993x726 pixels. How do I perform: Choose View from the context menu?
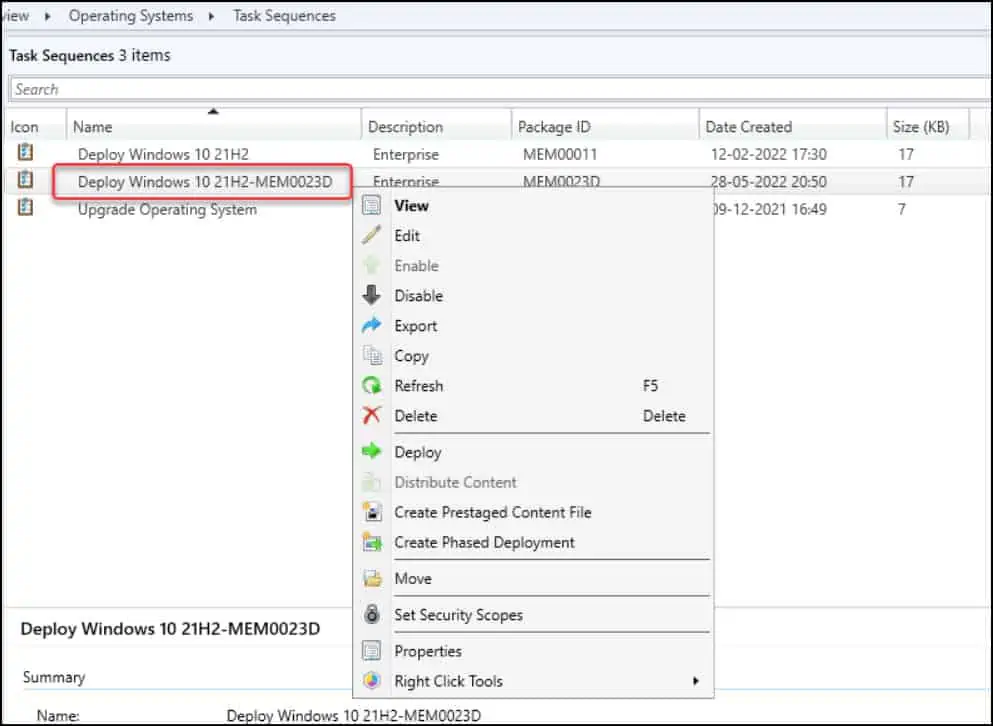pos(532,205)
